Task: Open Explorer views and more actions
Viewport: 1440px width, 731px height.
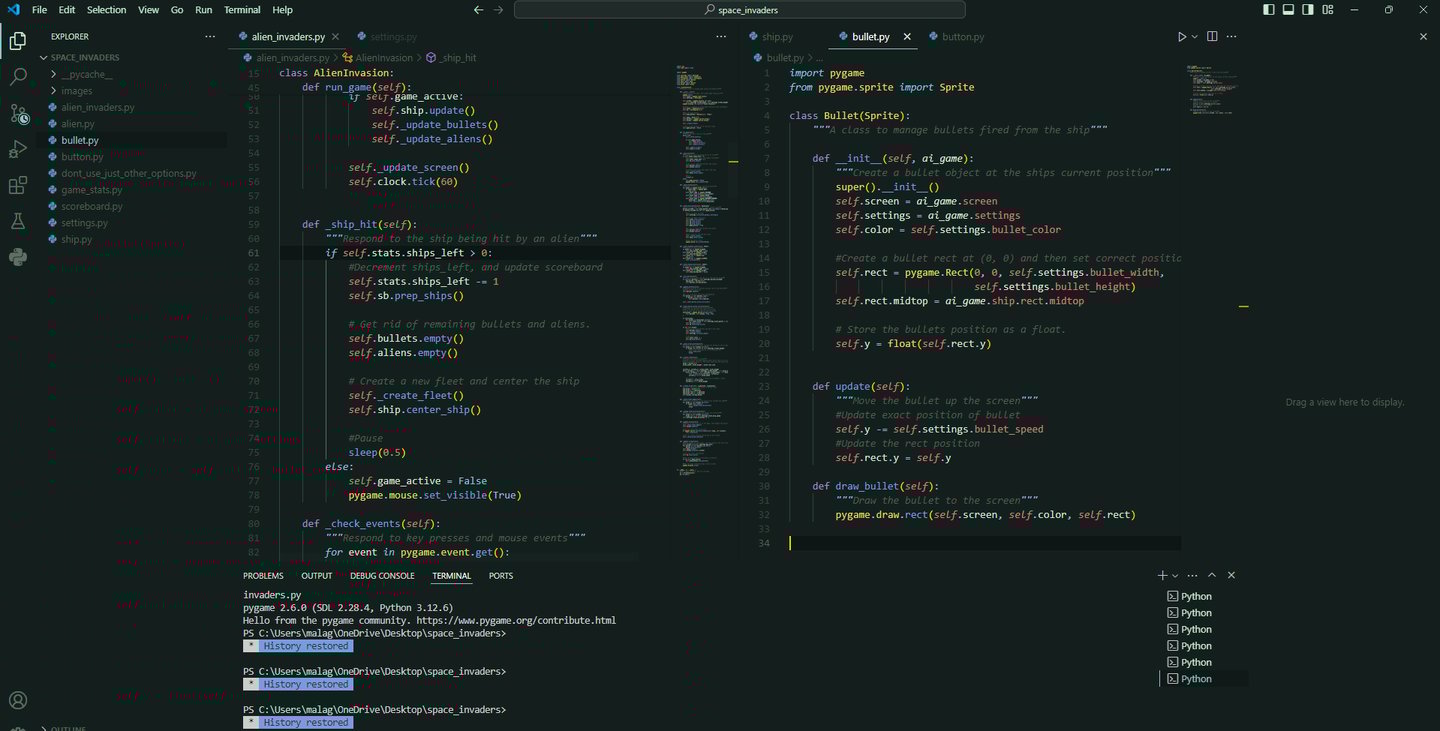Action: pos(210,37)
